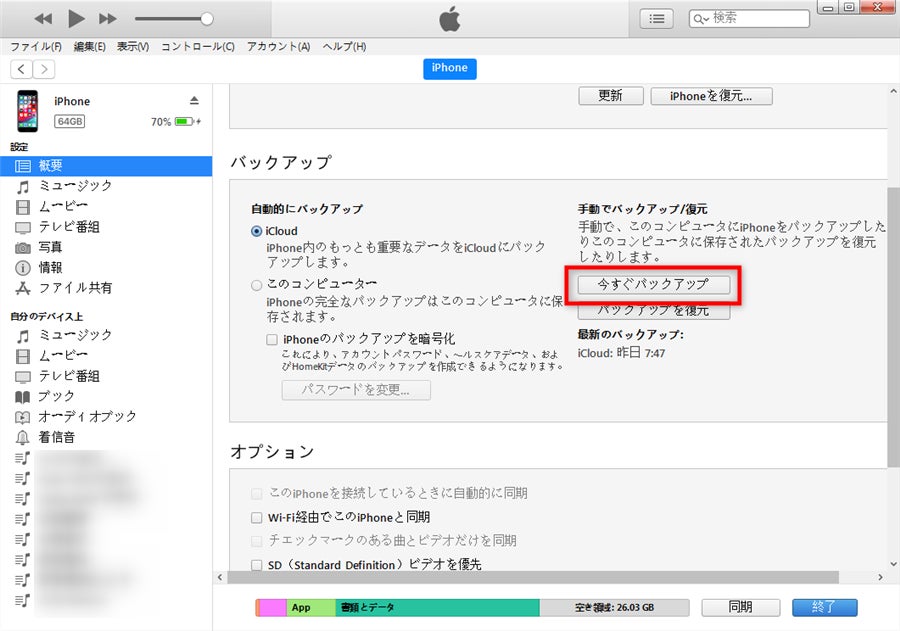
Task: Check iPhoneのバックアップを暗号化 checkbox
Action: [x=272, y=340]
